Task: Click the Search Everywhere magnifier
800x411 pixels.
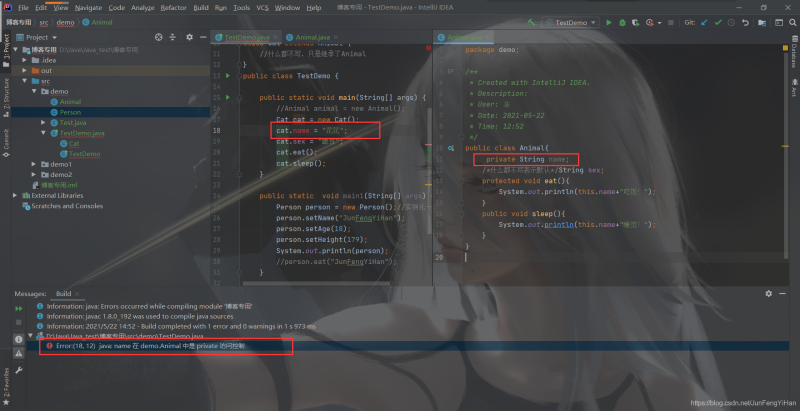Action: point(792,22)
